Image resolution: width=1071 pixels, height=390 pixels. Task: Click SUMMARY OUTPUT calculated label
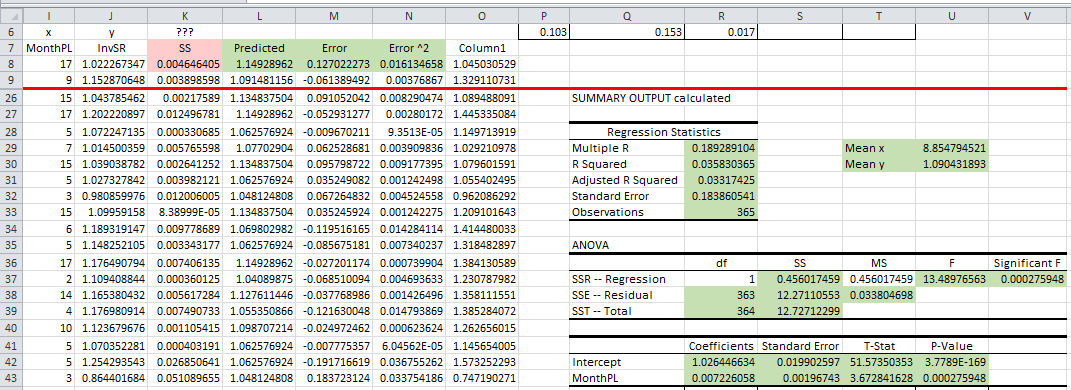click(651, 98)
